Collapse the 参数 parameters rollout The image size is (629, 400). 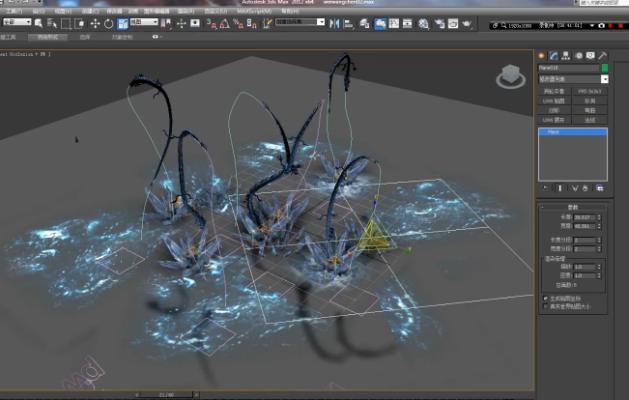click(x=573, y=207)
